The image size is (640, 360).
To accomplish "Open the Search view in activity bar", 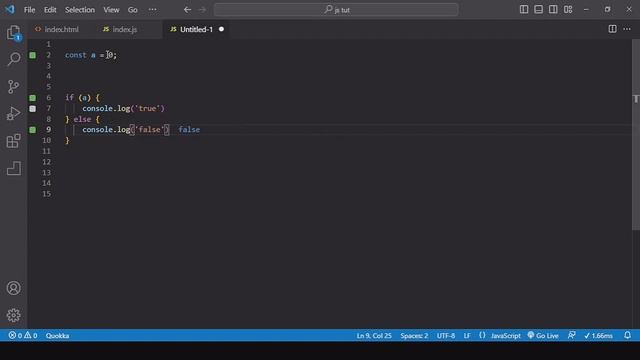I will pyautogui.click(x=13, y=59).
